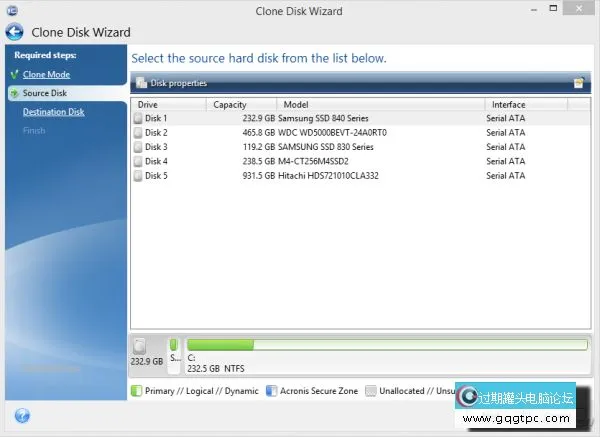Click the Disk 5 drive icon
Image resolution: width=600 pixels, height=437 pixels.
click(x=138, y=176)
